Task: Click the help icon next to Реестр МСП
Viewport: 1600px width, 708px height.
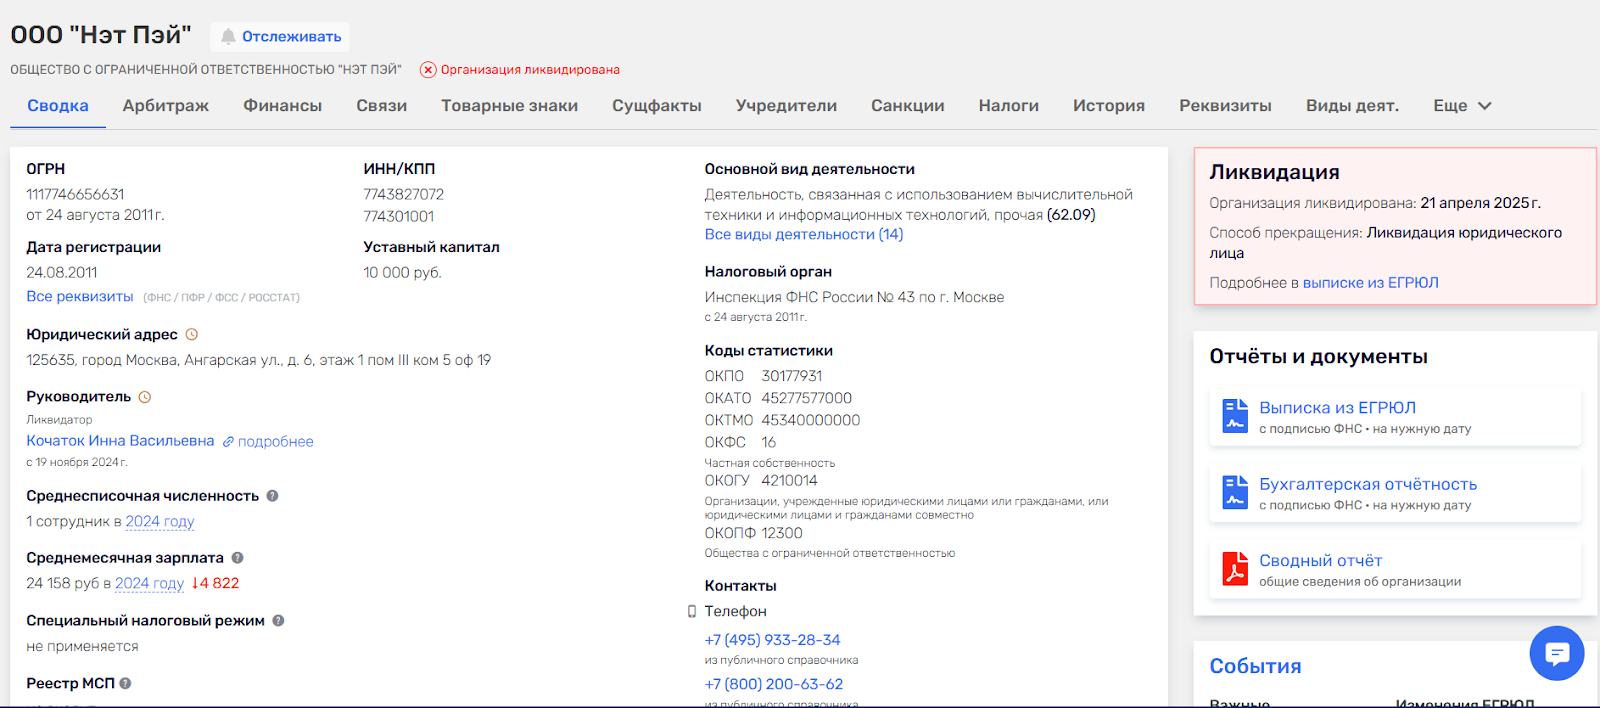Action: tap(125, 684)
